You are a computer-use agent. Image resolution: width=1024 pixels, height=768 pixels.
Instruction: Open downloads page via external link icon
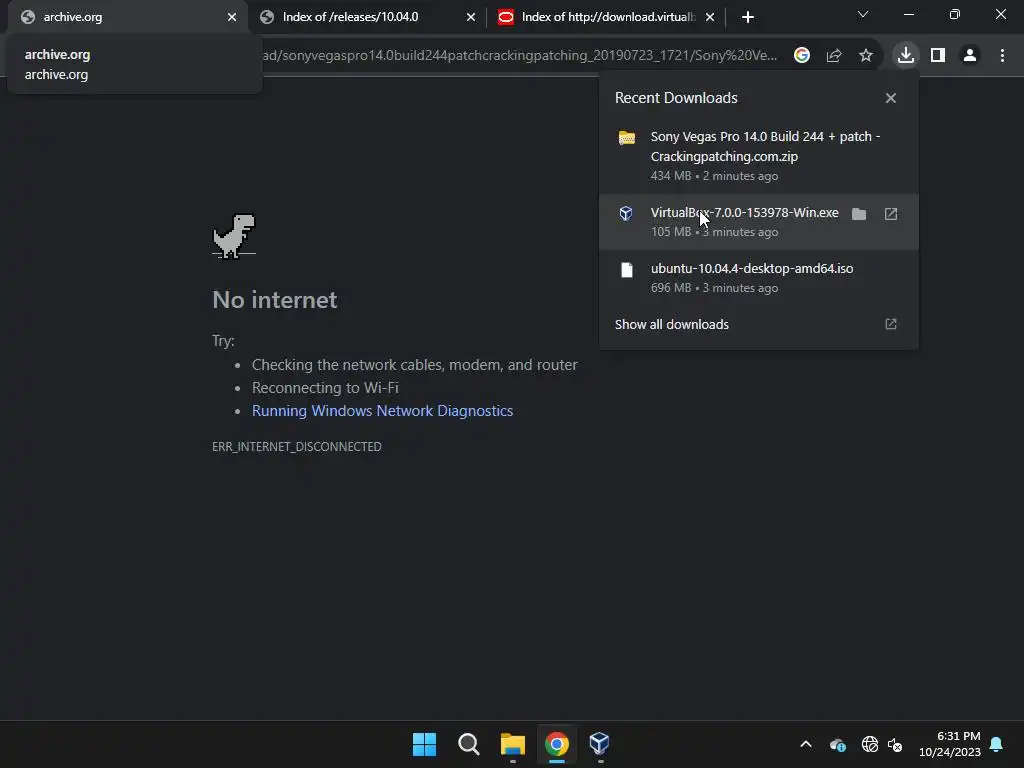point(891,325)
